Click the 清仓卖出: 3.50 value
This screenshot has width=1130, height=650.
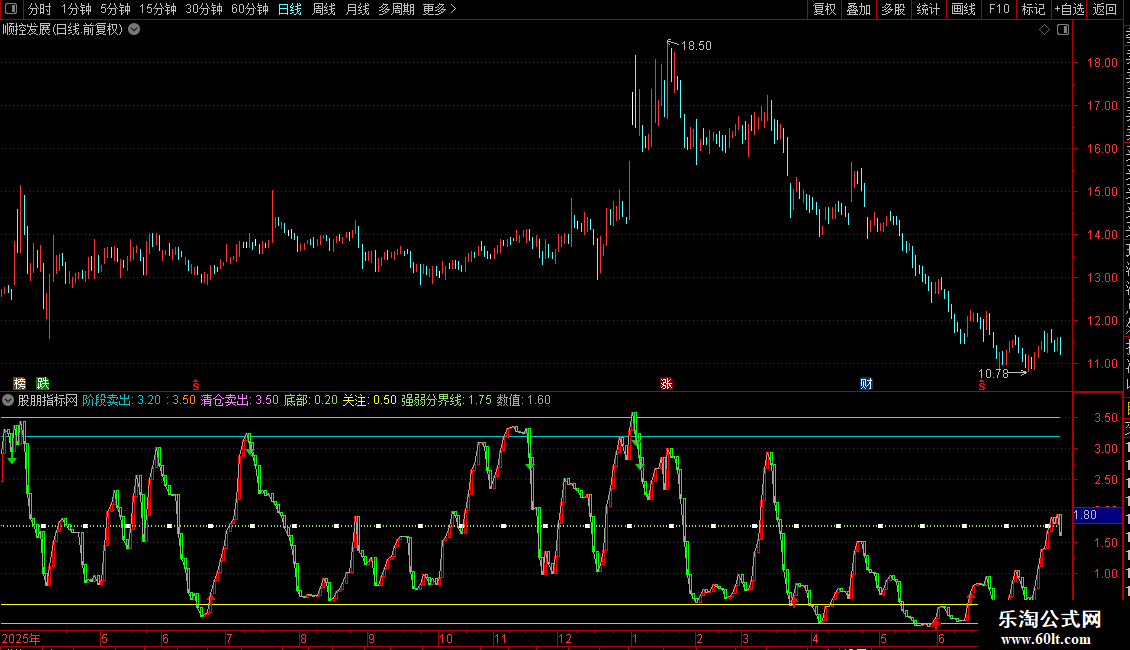239,400
